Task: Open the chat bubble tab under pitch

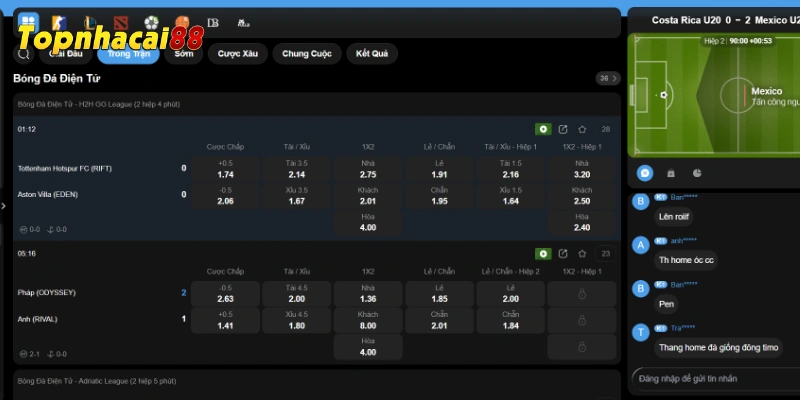Action: pos(645,173)
